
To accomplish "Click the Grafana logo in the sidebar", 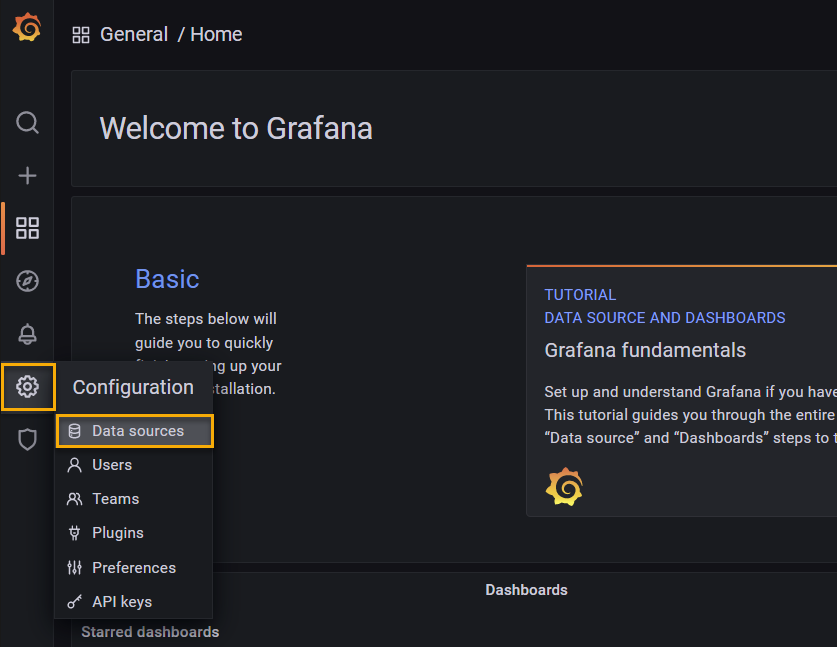I will click(x=27, y=27).
